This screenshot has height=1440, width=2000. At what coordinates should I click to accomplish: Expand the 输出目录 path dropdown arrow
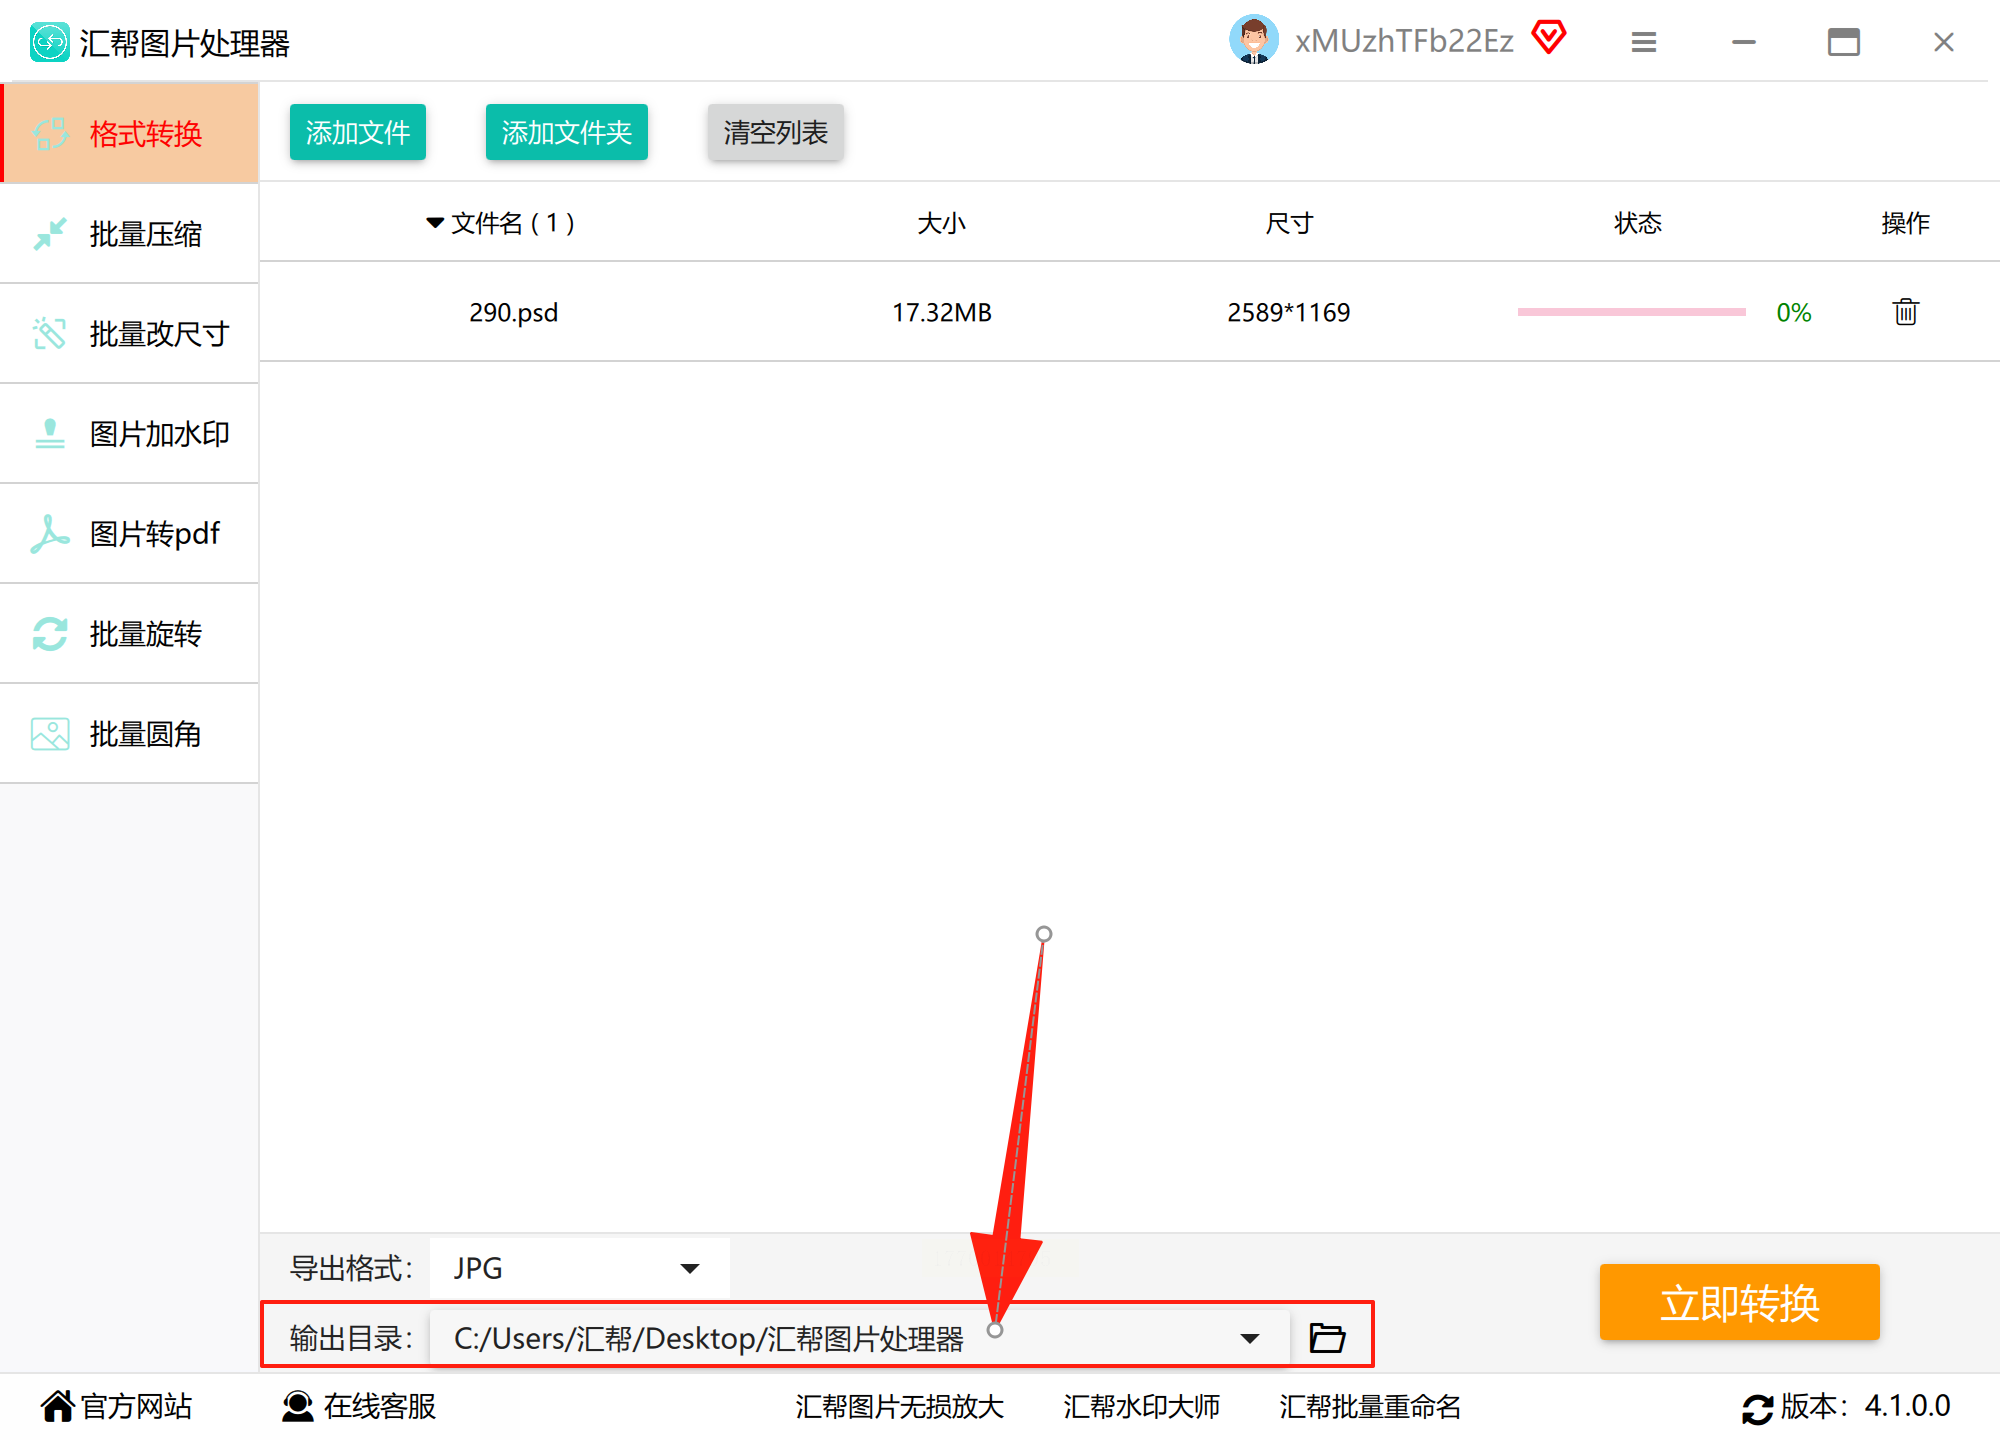pyautogui.click(x=1249, y=1338)
